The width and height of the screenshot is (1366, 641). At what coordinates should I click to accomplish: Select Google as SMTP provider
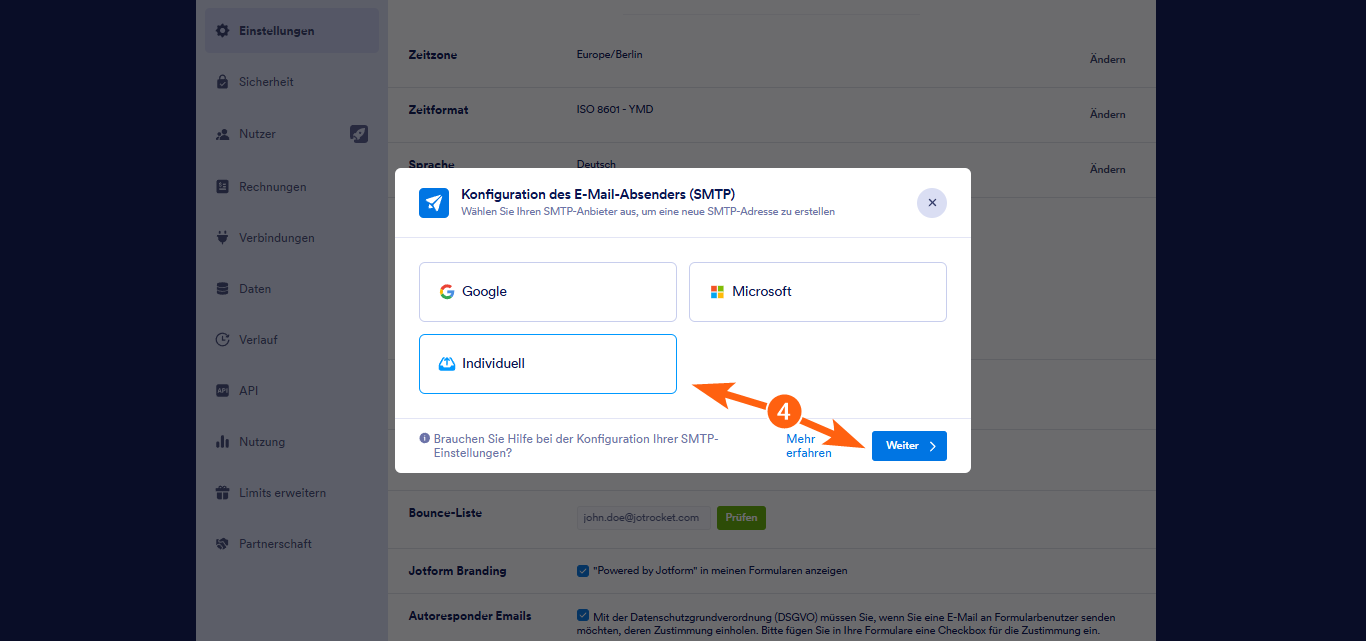click(548, 292)
